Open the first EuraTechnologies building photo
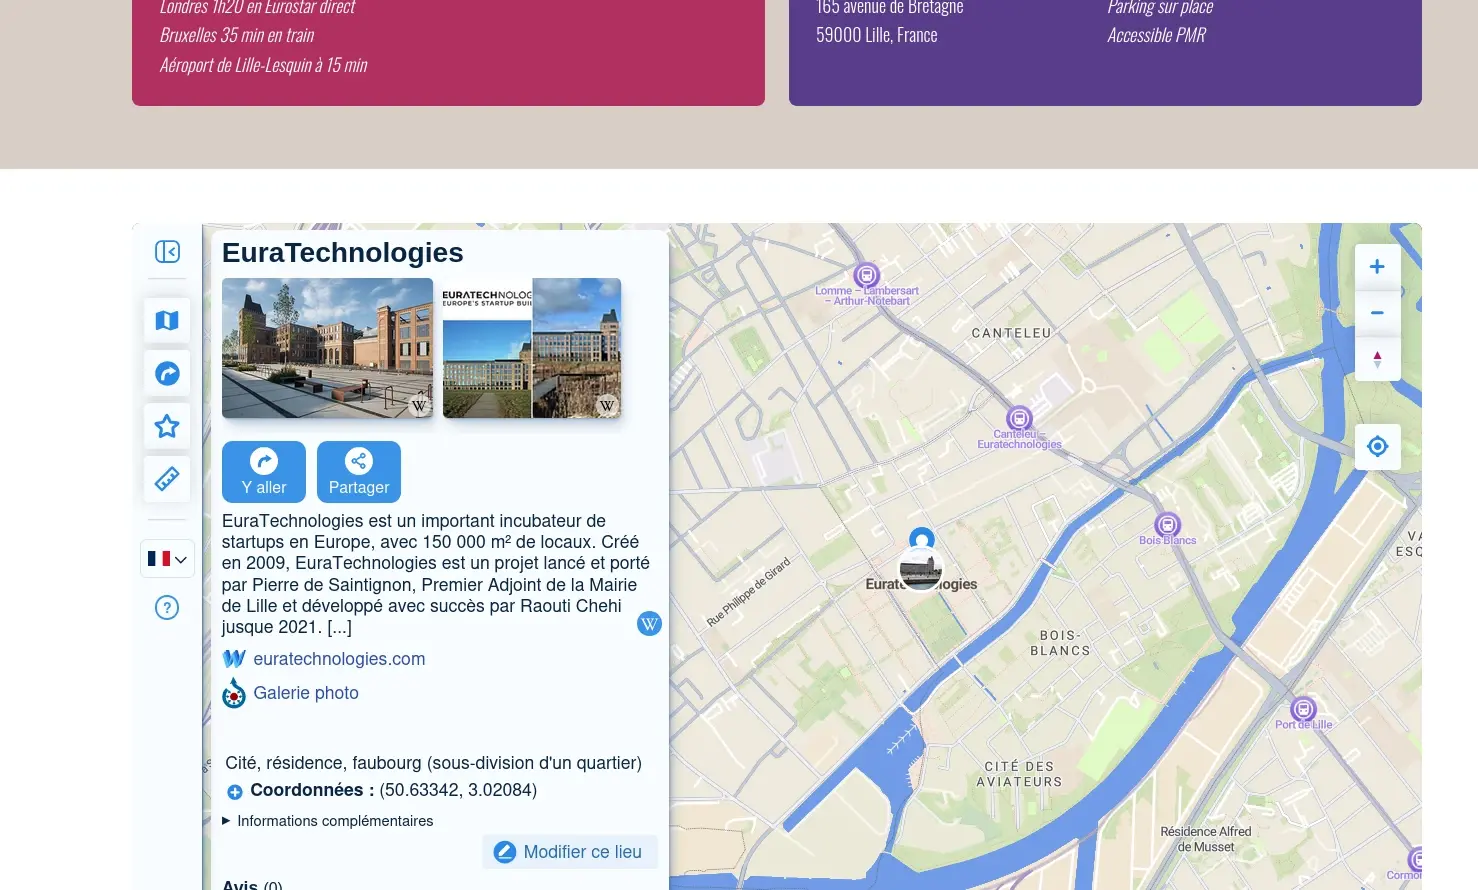The width and height of the screenshot is (1478, 890). (x=327, y=347)
